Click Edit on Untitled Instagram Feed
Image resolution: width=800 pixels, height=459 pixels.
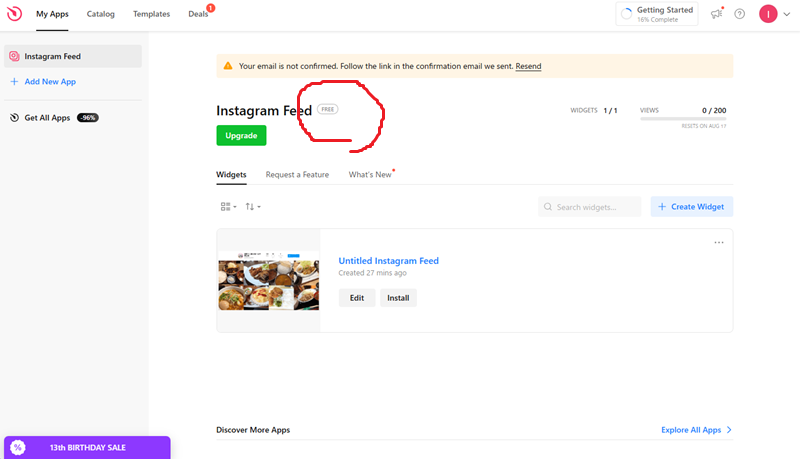(357, 298)
